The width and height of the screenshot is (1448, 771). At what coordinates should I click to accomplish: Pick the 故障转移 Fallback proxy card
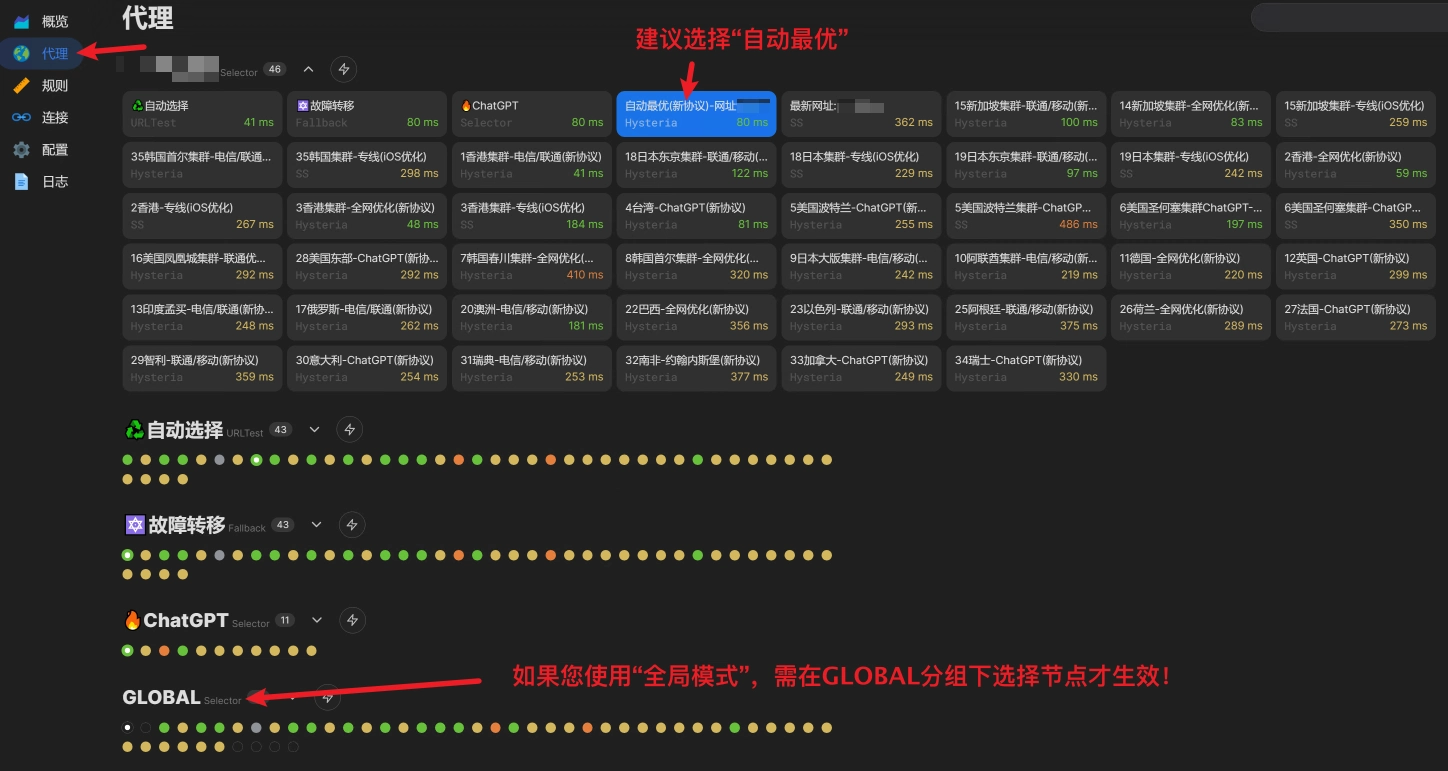pos(367,114)
